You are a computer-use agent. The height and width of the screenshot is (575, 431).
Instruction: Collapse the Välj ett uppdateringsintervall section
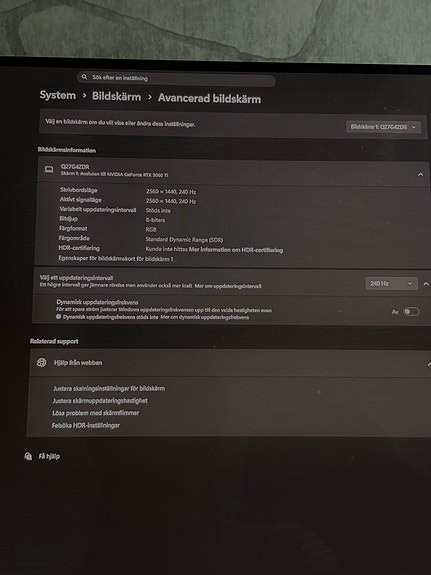(x=425, y=283)
